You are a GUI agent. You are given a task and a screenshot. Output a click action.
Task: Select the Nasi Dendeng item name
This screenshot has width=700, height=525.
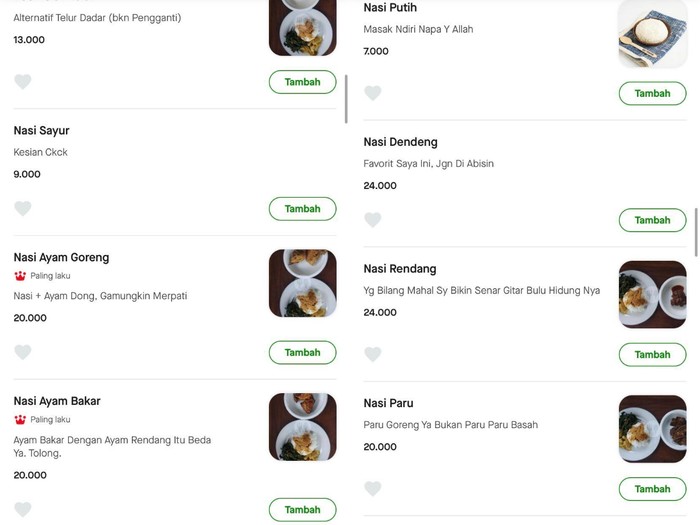400,142
